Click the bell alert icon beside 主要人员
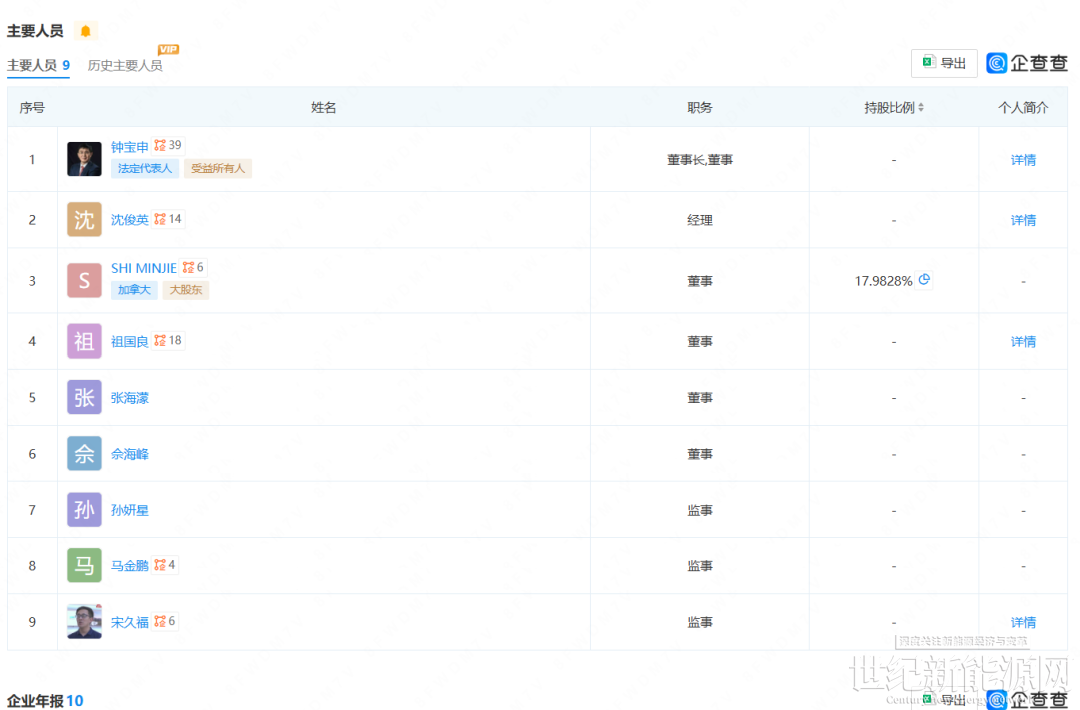The height and width of the screenshot is (710, 1080). (85, 31)
